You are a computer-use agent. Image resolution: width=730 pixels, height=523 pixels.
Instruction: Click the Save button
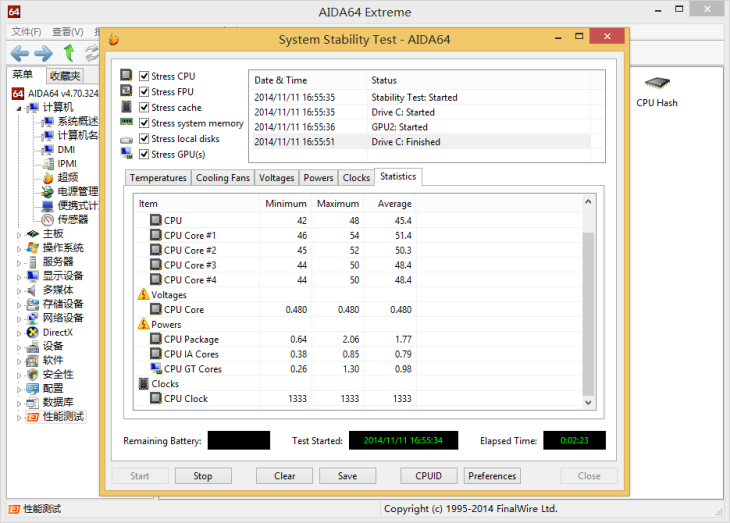click(x=347, y=475)
